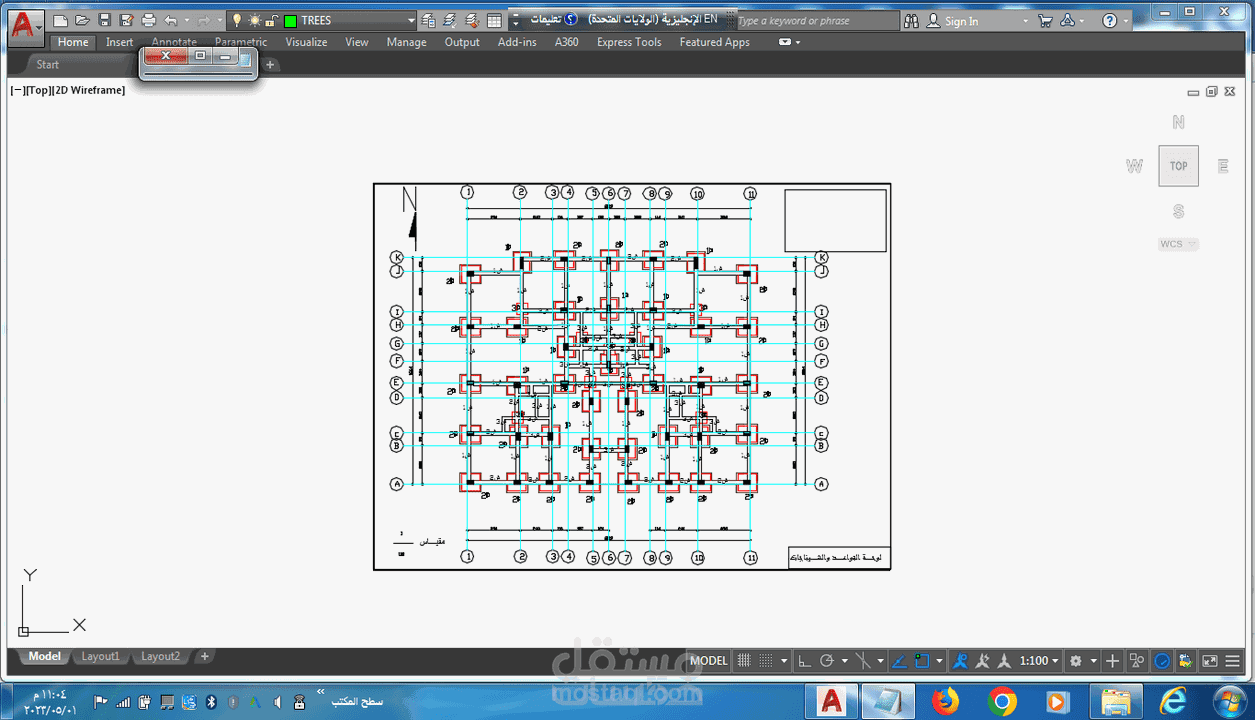Click the table/grid icon beside layer tools
Screen dimensions: 1255x720
click(x=494, y=20)
